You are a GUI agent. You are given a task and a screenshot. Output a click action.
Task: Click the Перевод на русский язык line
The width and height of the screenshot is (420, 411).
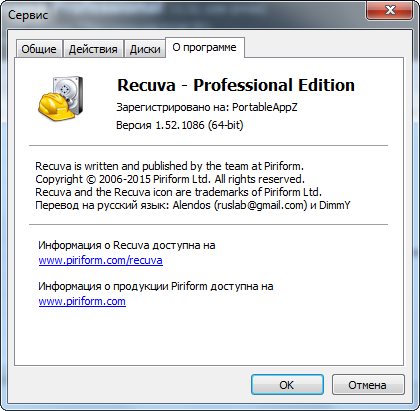[x=193, y=205]
